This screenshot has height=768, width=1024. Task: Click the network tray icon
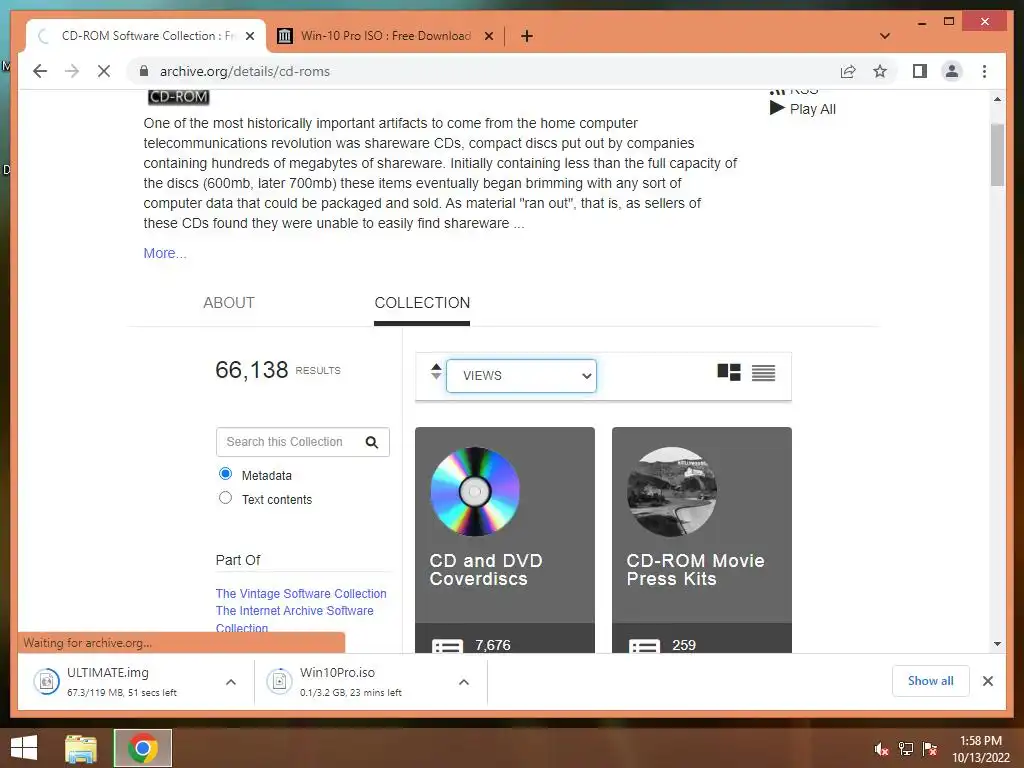coord(906,749)
